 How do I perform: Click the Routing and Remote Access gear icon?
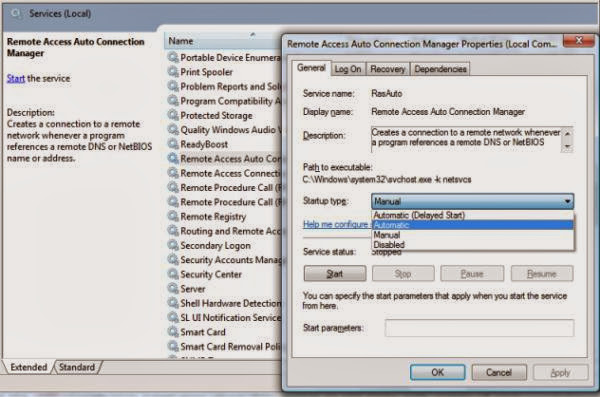[173, 231]
